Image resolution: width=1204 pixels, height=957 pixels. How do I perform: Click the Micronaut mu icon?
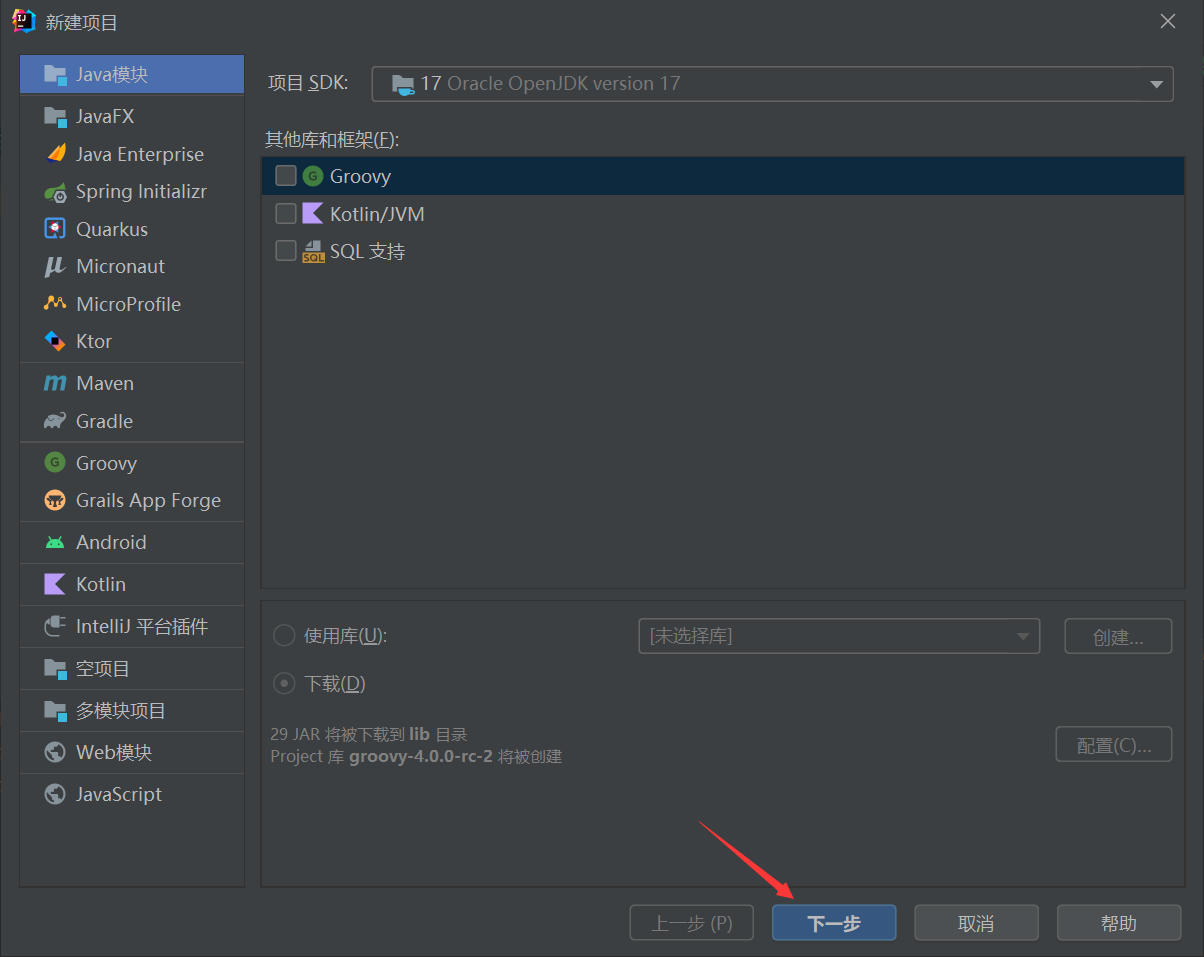coord(55,267)
